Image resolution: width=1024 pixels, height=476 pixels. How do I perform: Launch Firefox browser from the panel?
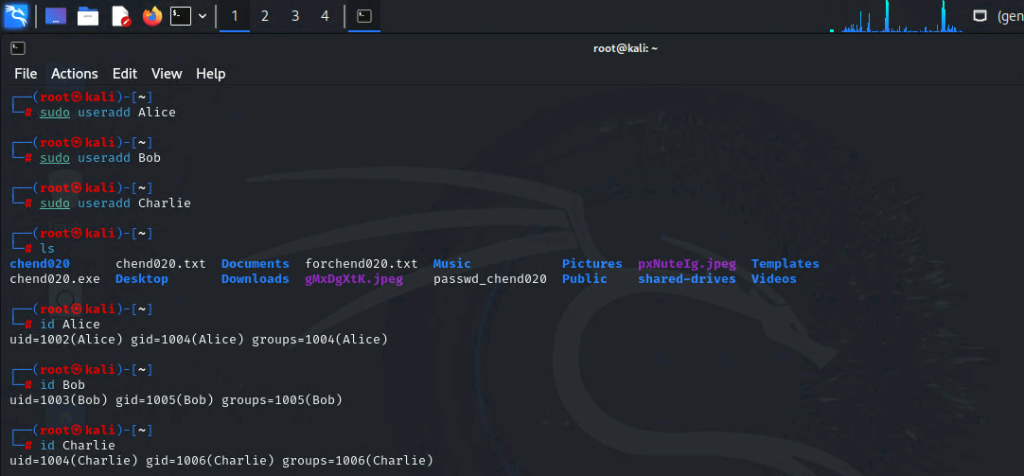tap(152, 16)
